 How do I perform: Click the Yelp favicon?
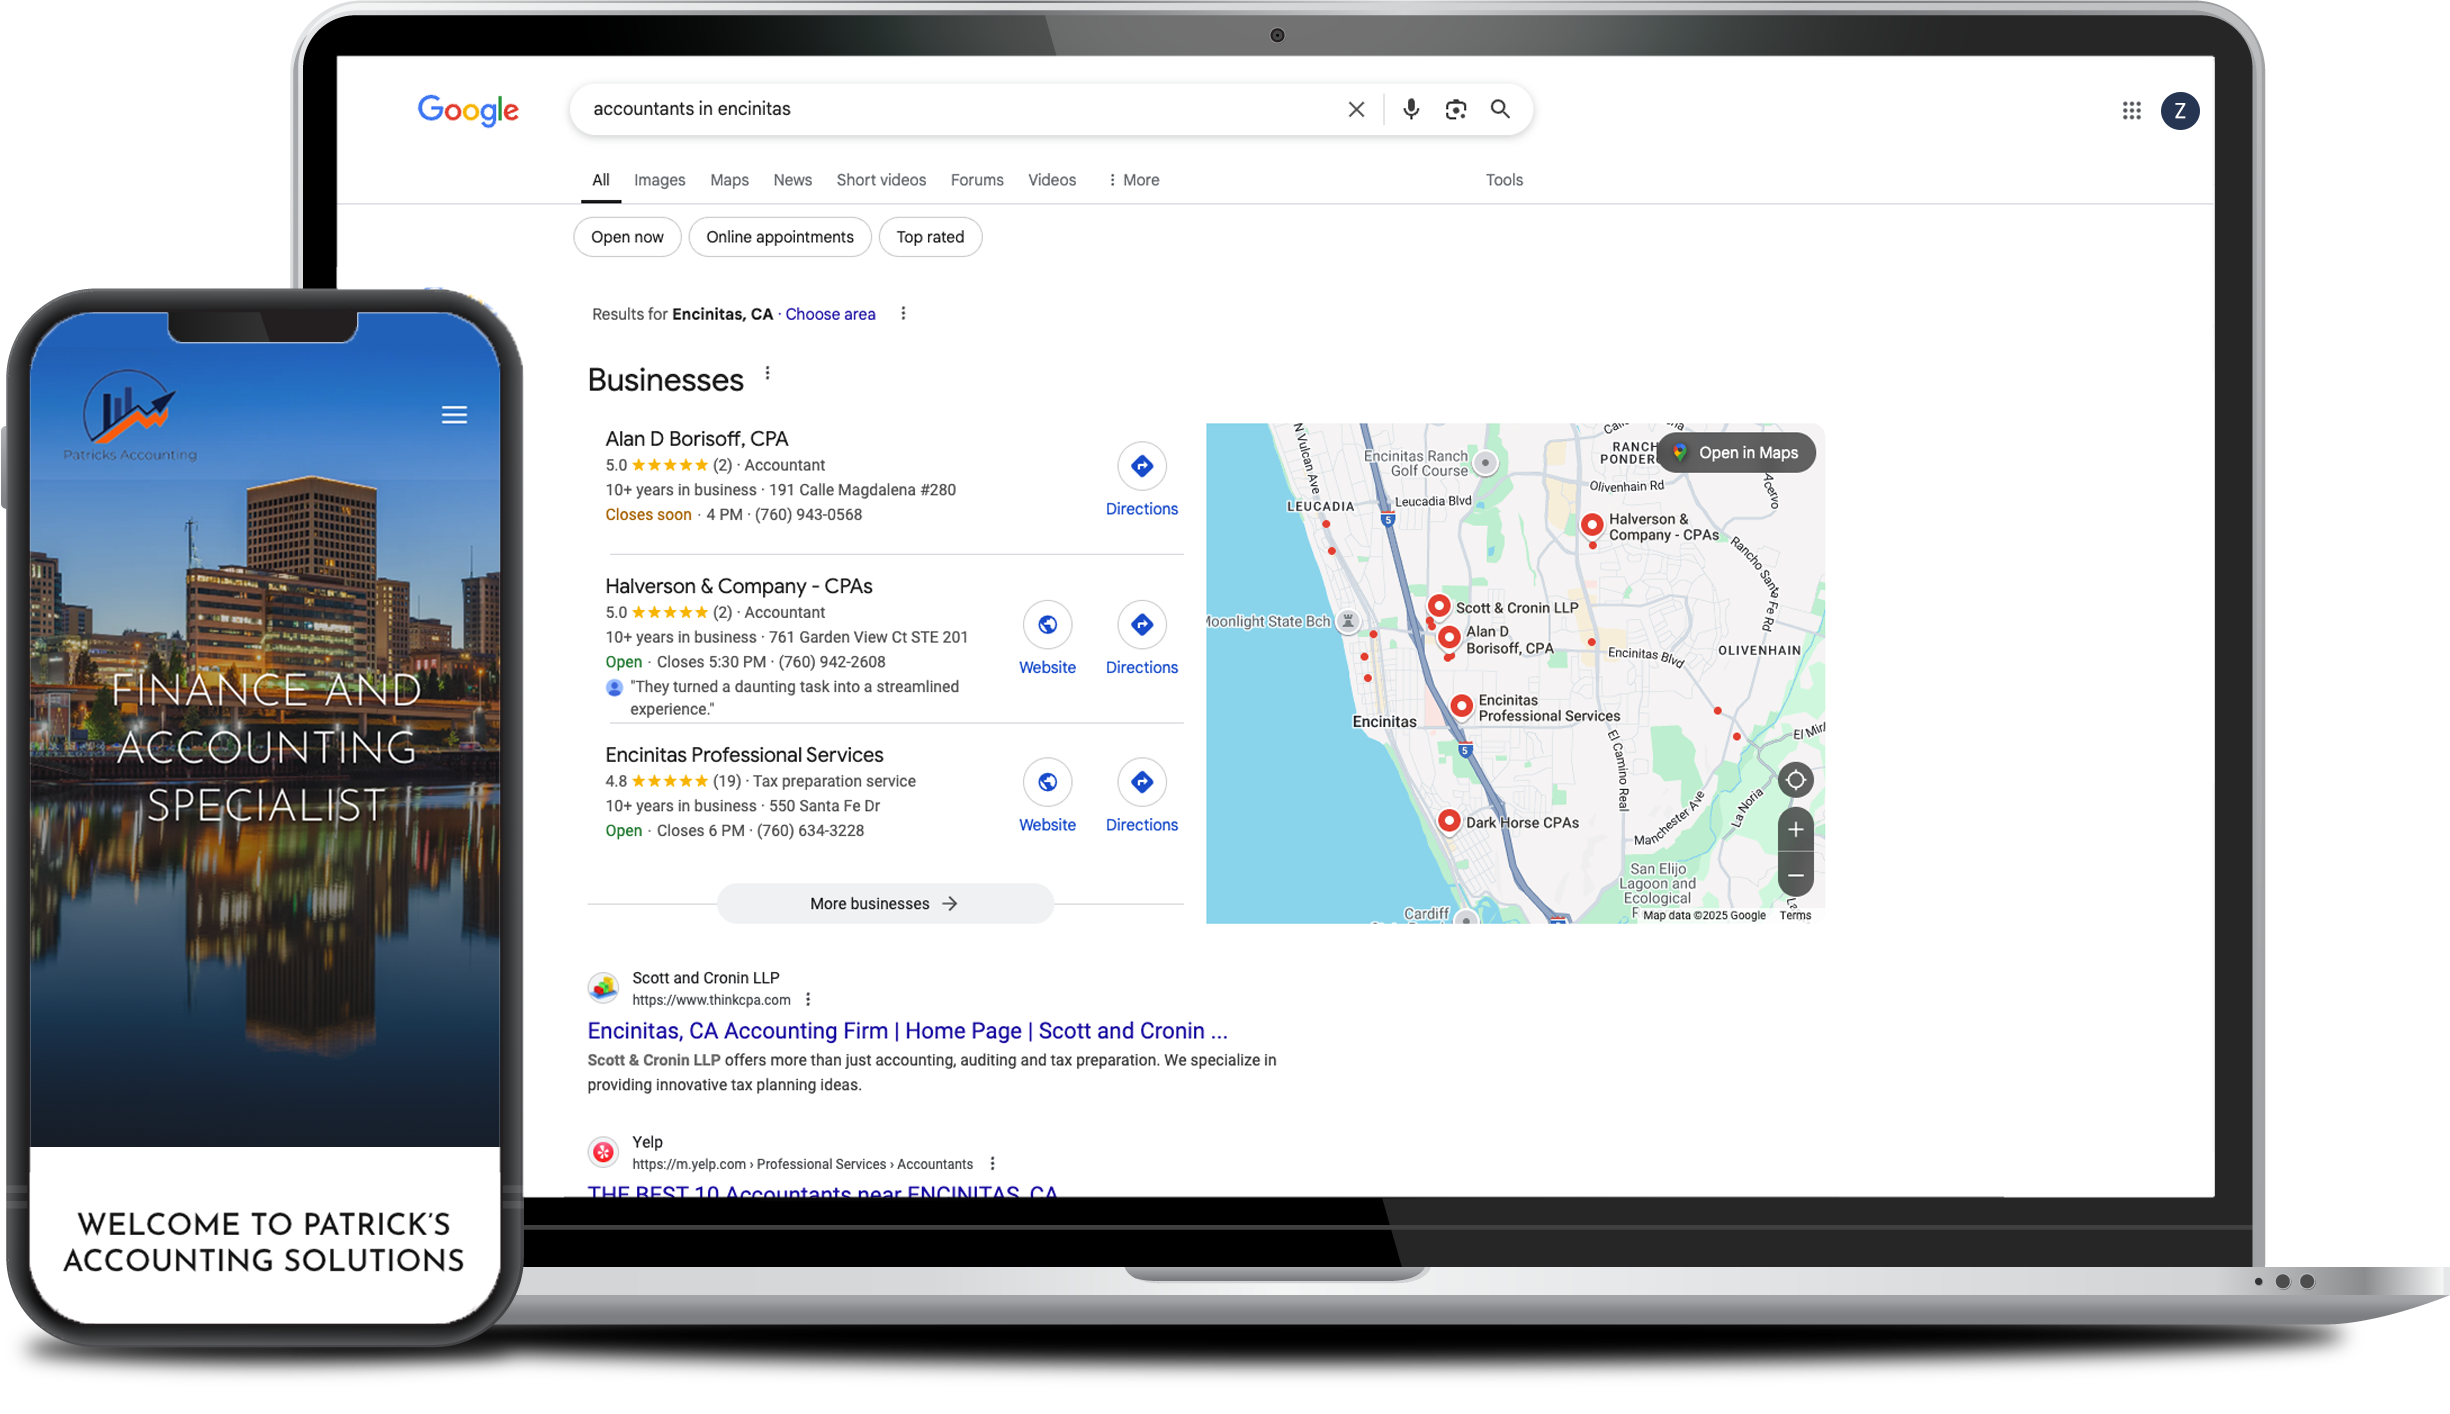[603, 1152]
